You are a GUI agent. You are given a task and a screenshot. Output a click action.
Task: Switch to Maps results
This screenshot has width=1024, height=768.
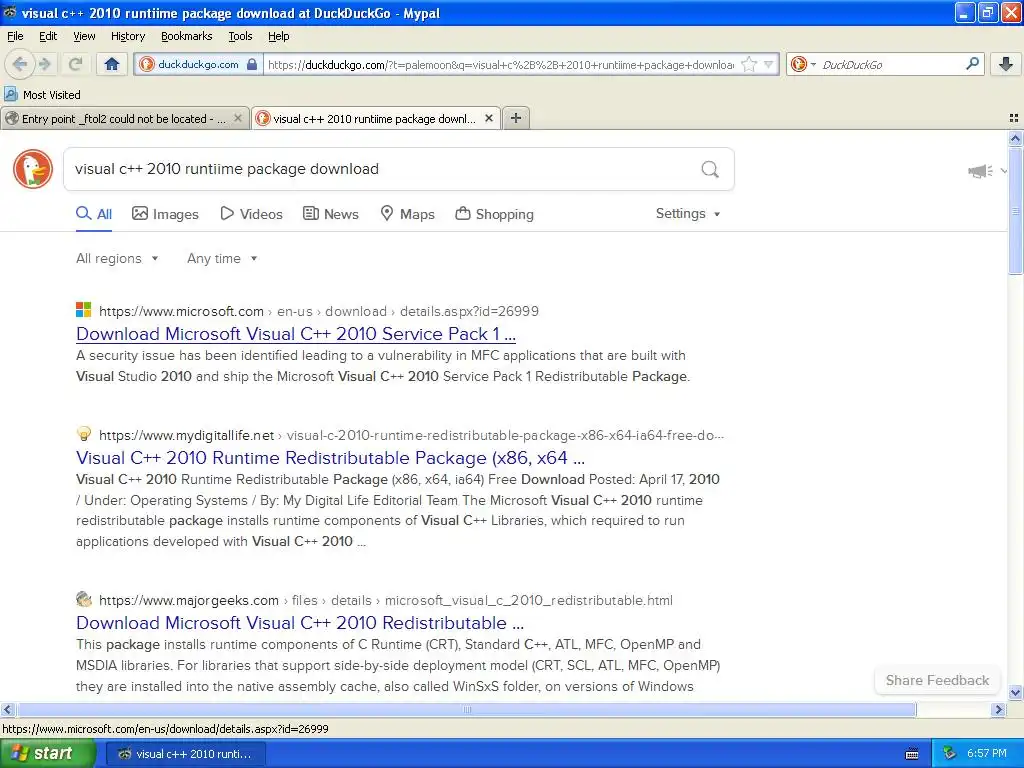point(408,214)
